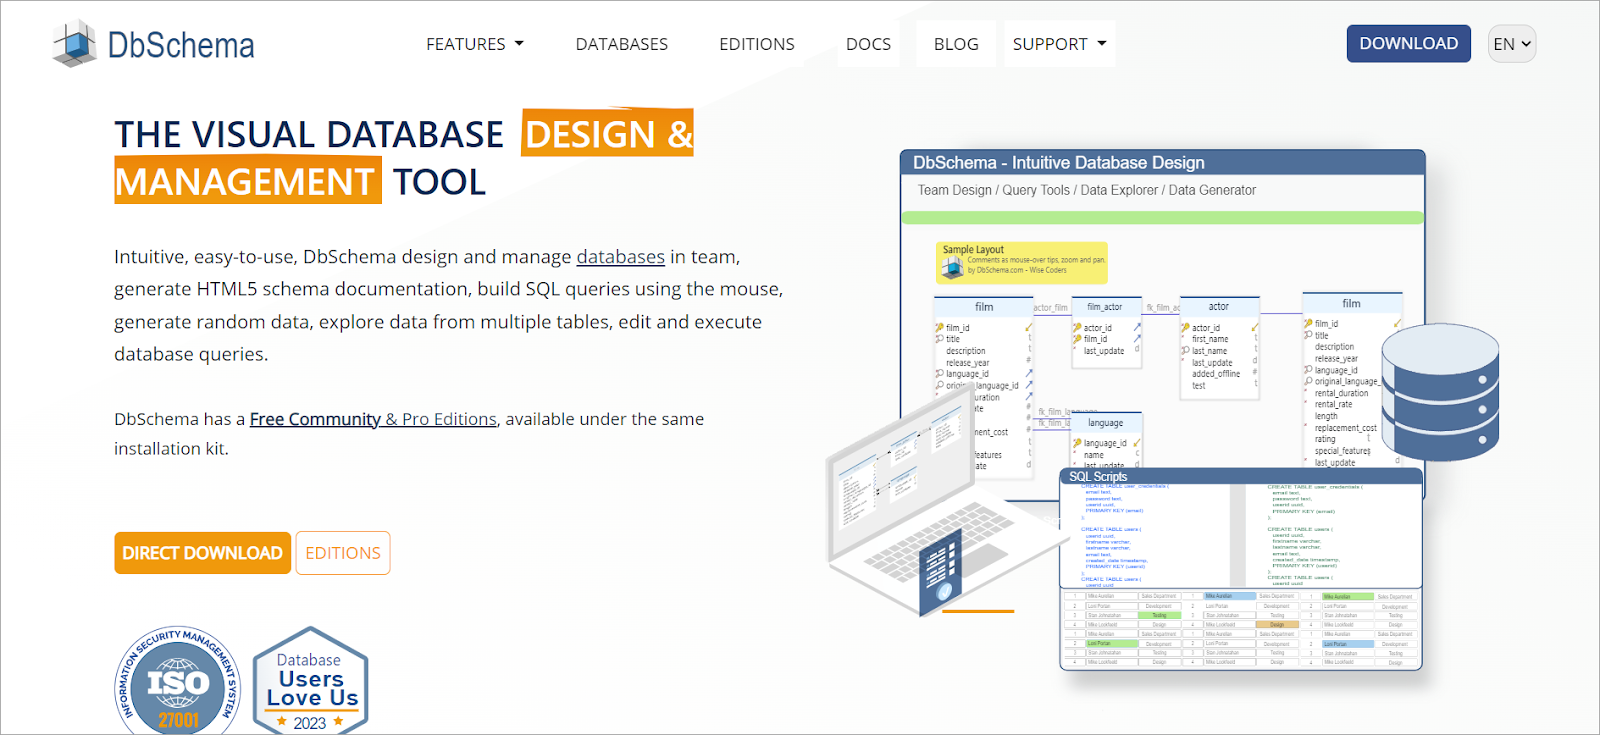Click the DbSchema cube logo icon

(x=75, y=44)
